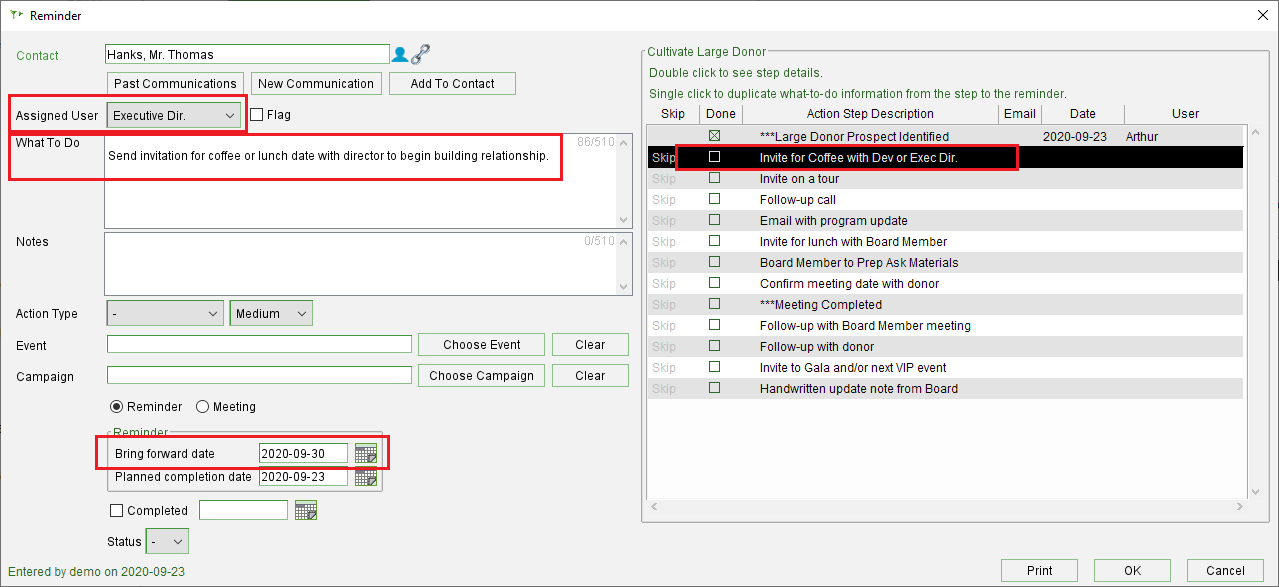Tick Done for Handwritten update note from Board
1279x587 pixels.
coord(714,388)
